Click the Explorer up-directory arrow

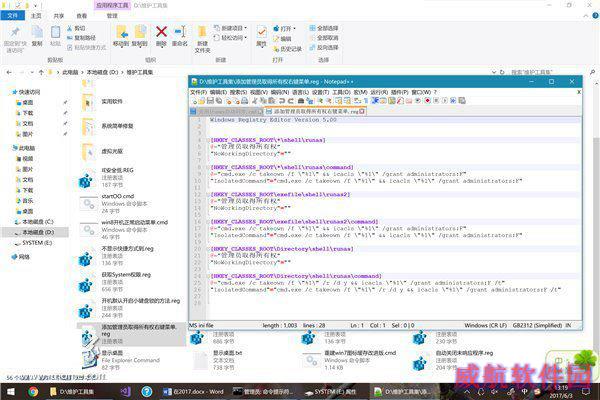[x=41, y=72]
